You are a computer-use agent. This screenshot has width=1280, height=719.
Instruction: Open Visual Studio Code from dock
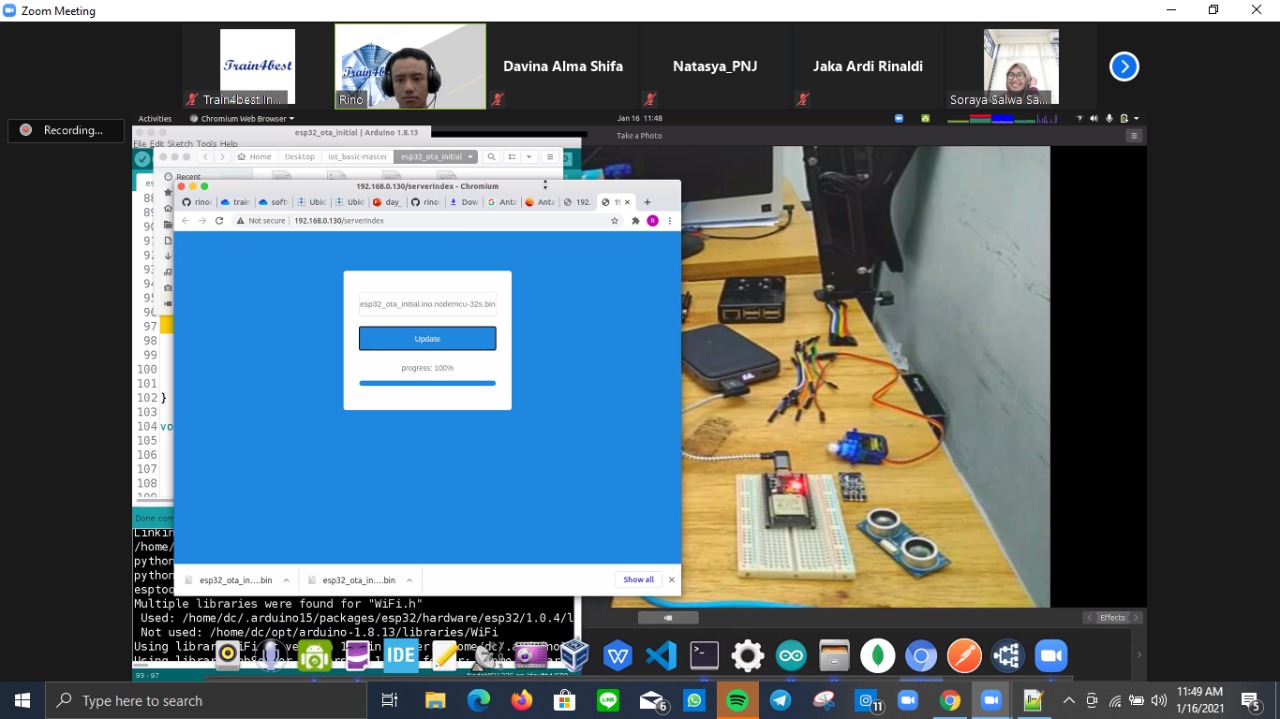point(661,656)
